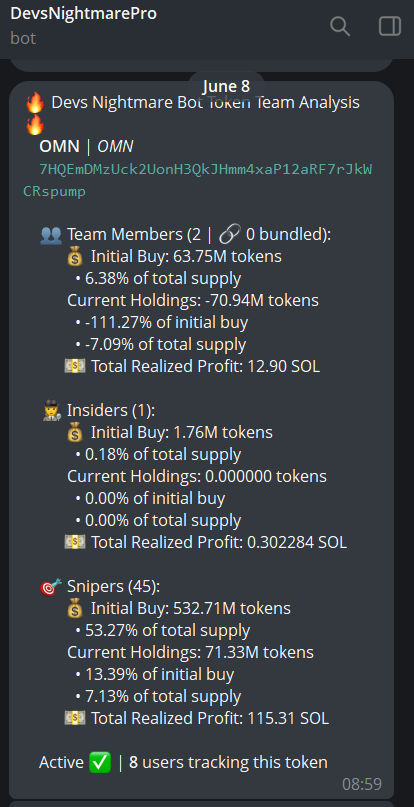Copy the green OMN token contract address
Image resolution: width=414 pixels, height=807 pixels.
tap(197, 180)
